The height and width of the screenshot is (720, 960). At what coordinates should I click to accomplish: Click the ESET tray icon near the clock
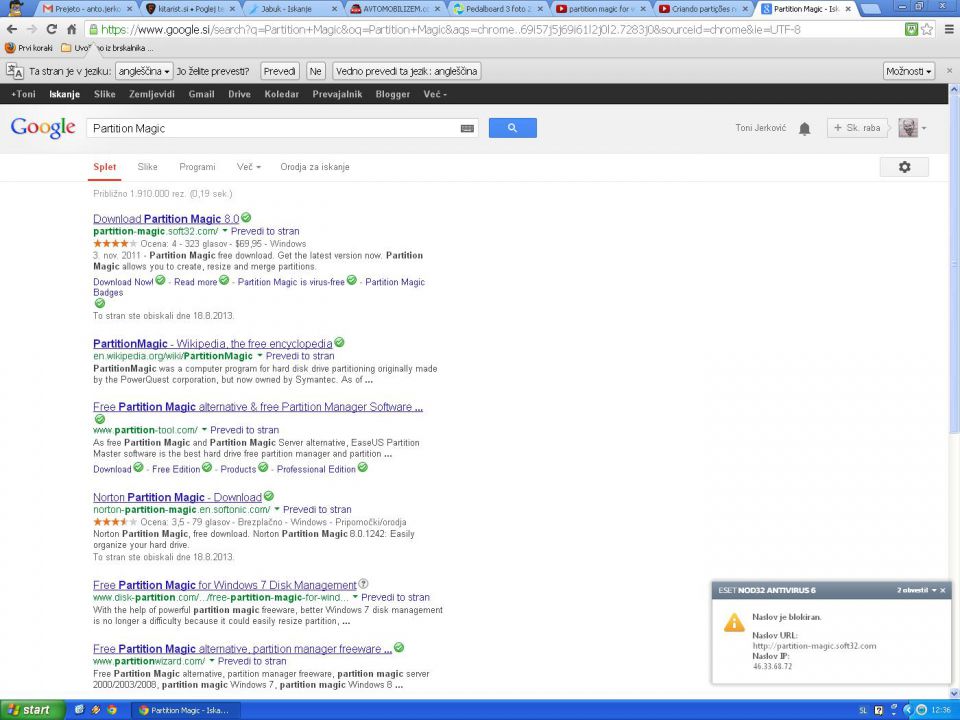(x=921, y=710)
